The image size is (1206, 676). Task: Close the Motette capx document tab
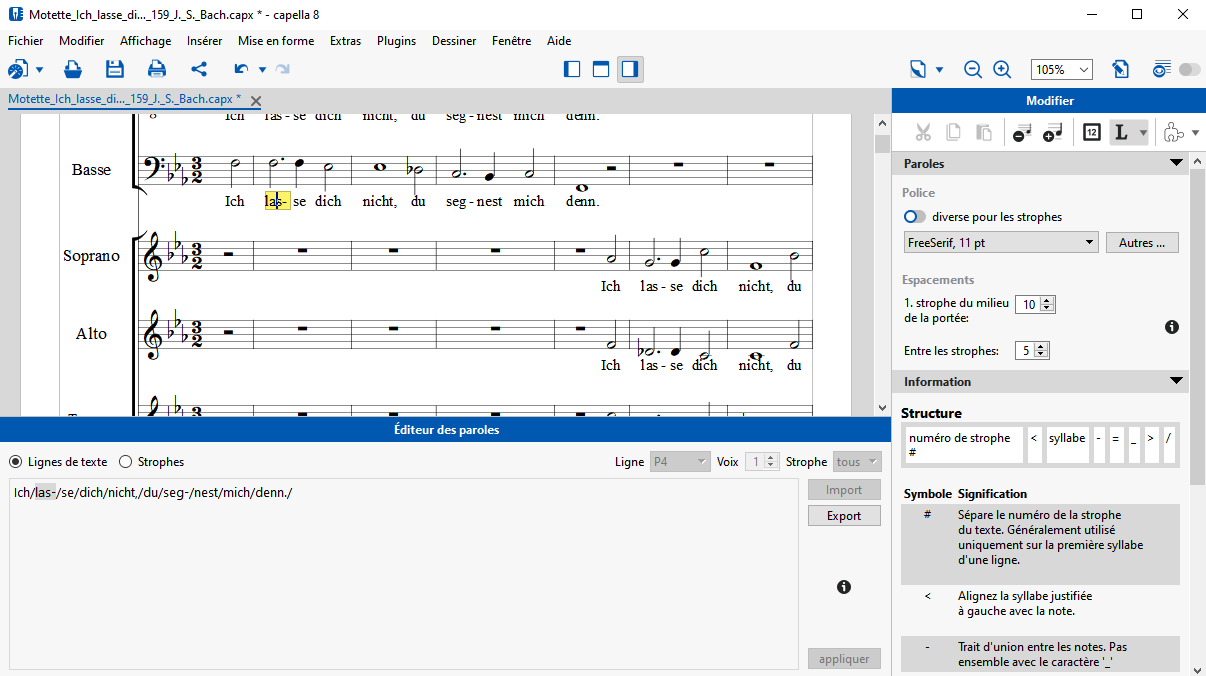[256, 100]
